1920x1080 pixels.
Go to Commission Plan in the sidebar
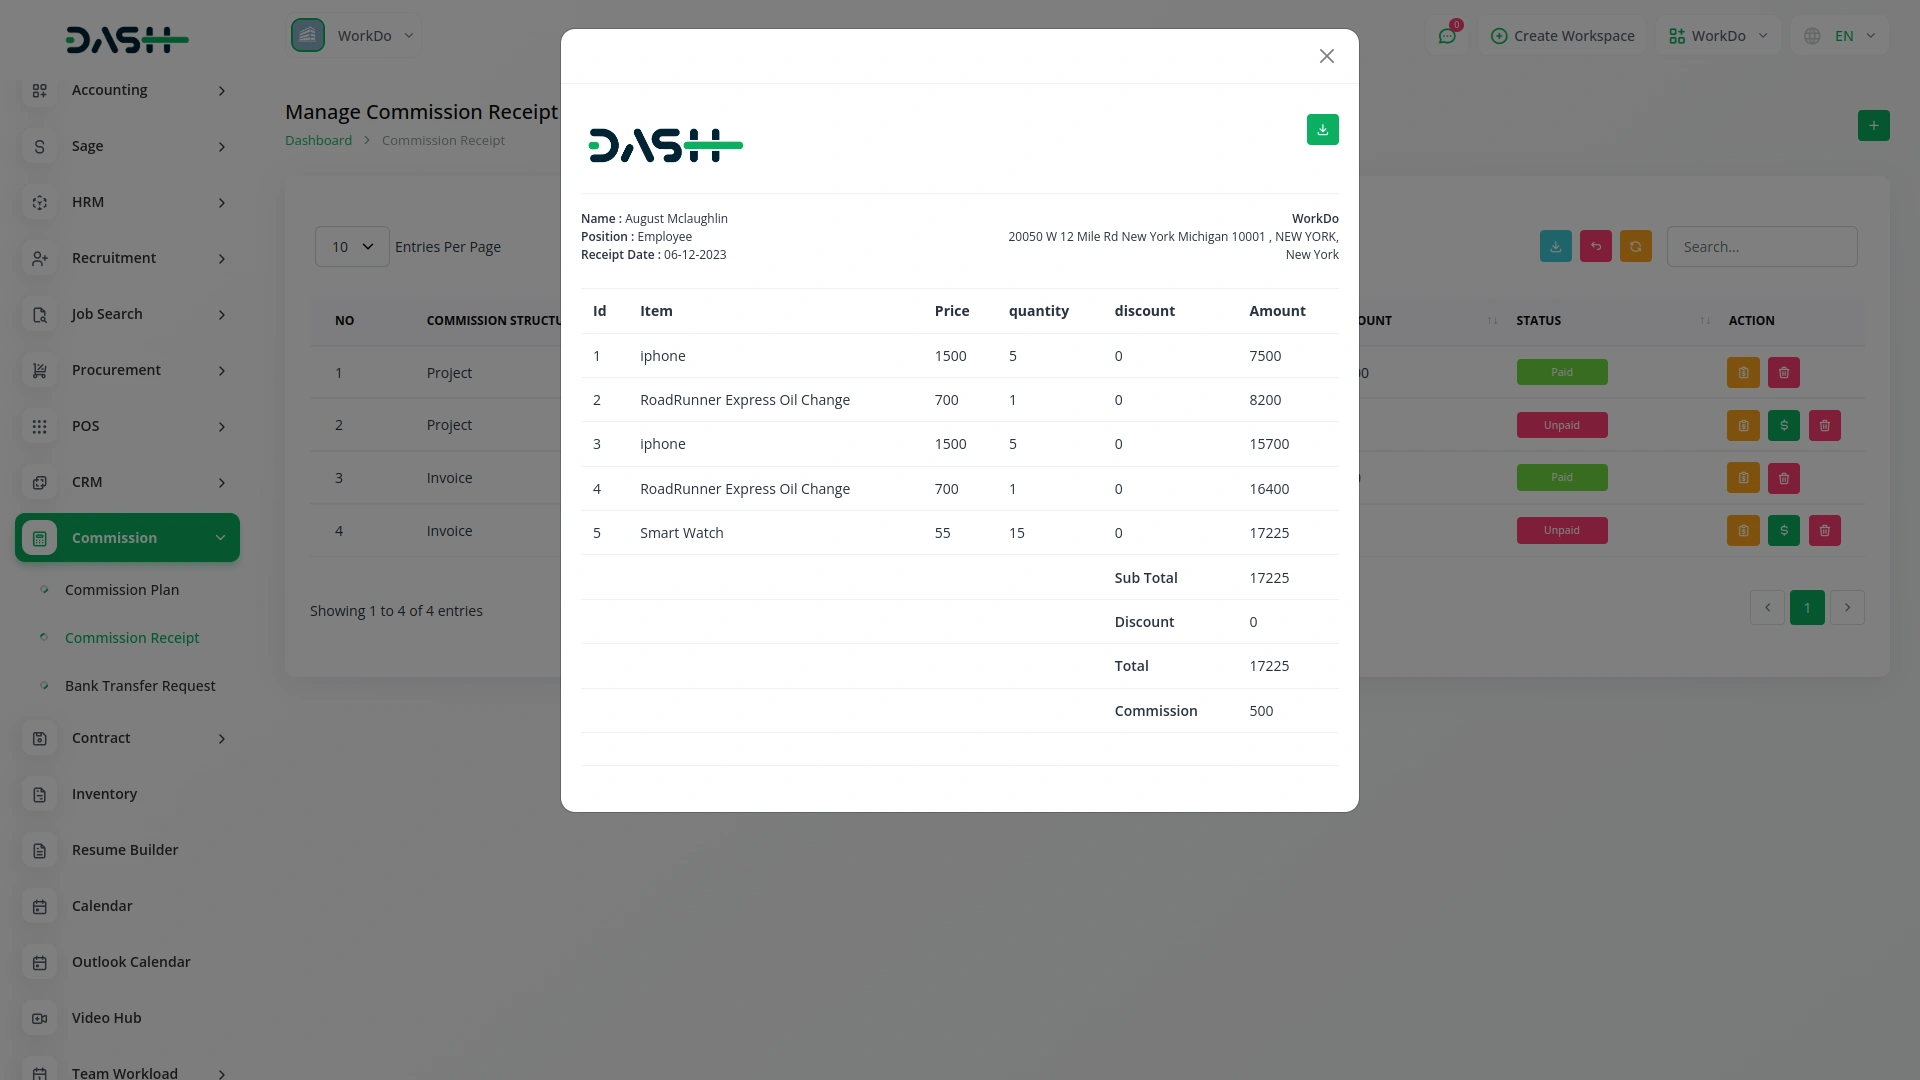coord(121,589)
